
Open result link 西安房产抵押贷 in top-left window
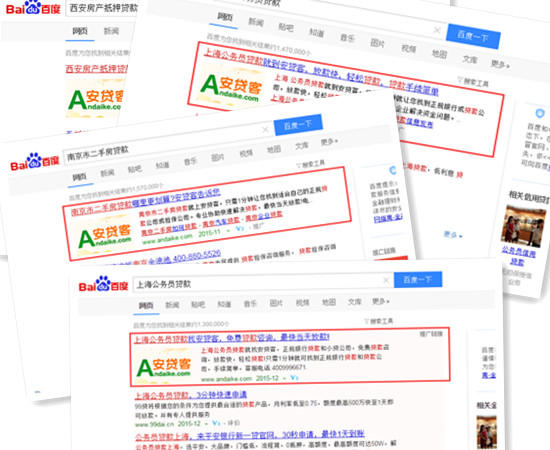[97, 69]
